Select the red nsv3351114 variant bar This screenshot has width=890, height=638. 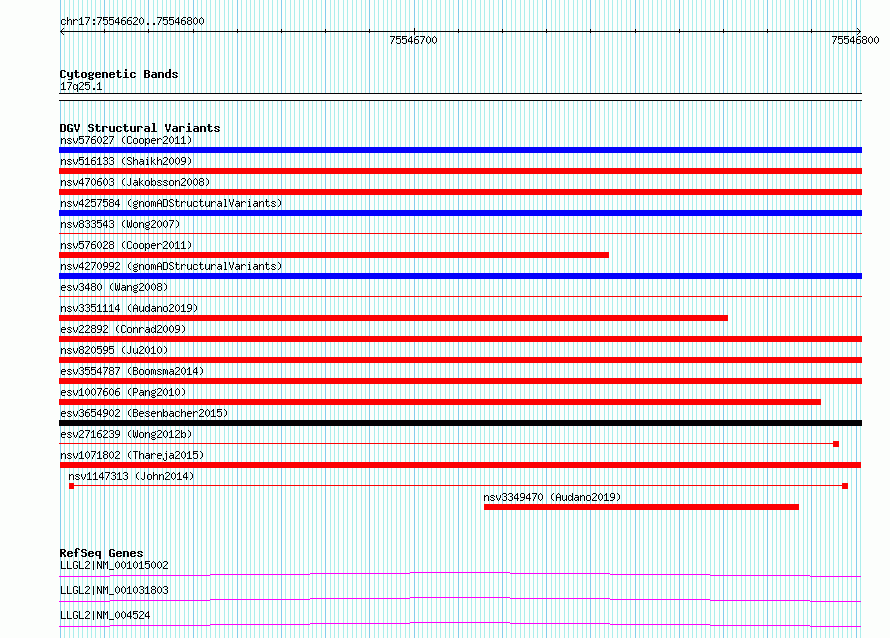pyautogui.click(x=393, y=318)
